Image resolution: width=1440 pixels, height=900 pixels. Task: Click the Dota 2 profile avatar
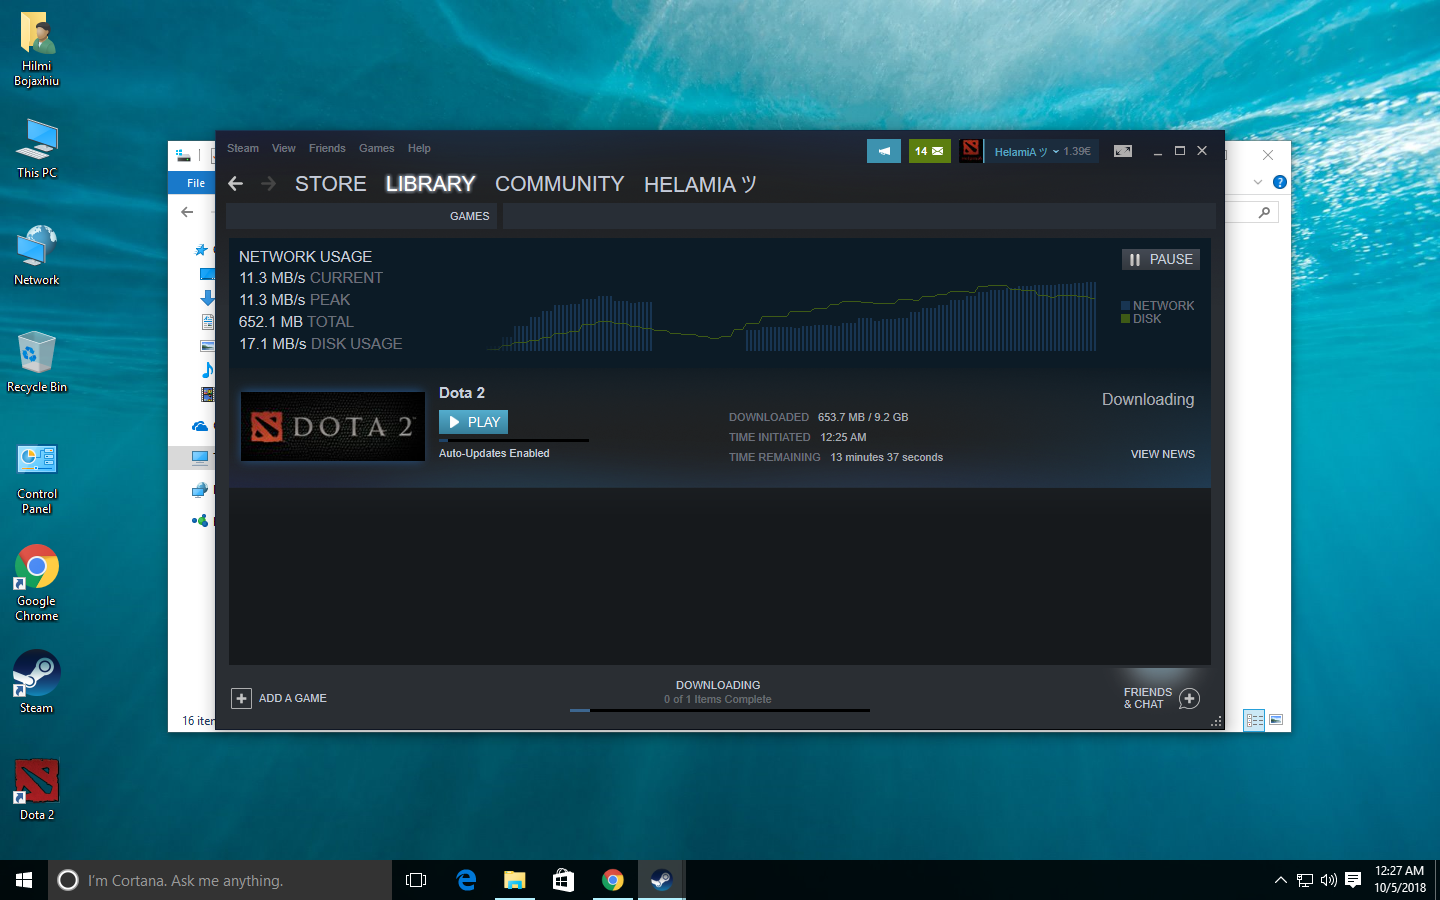pos(970,151)
